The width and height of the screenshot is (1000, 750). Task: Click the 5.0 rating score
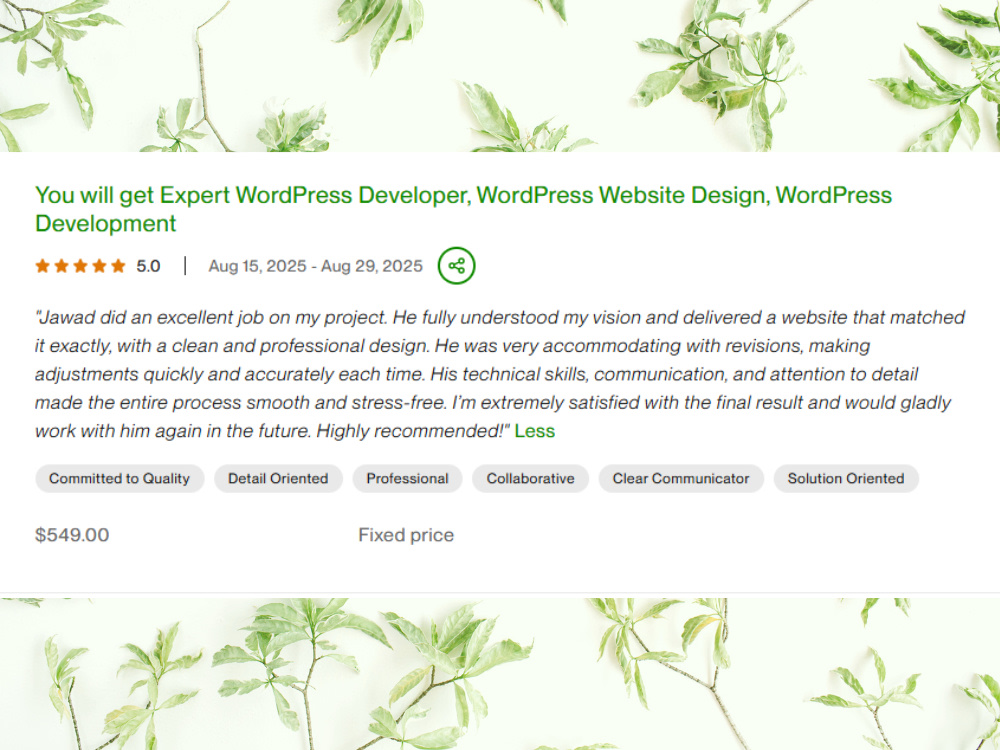[x=148, y=266]
